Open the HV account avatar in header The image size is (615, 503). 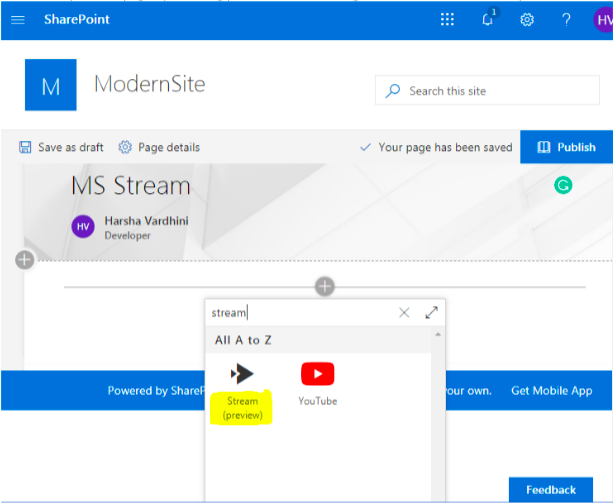pyautogui.click(x=603, y=20)
